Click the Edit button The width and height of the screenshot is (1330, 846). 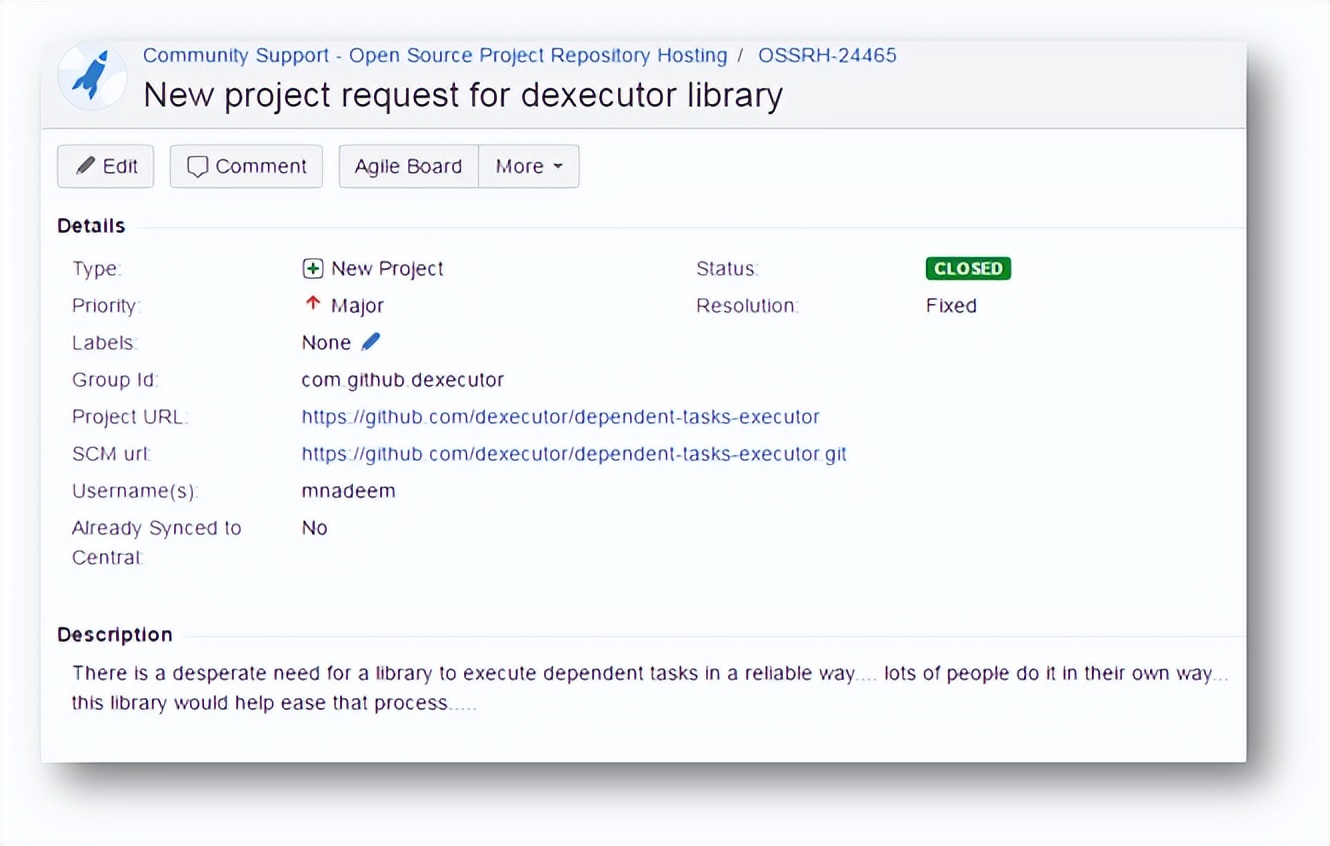106,166
